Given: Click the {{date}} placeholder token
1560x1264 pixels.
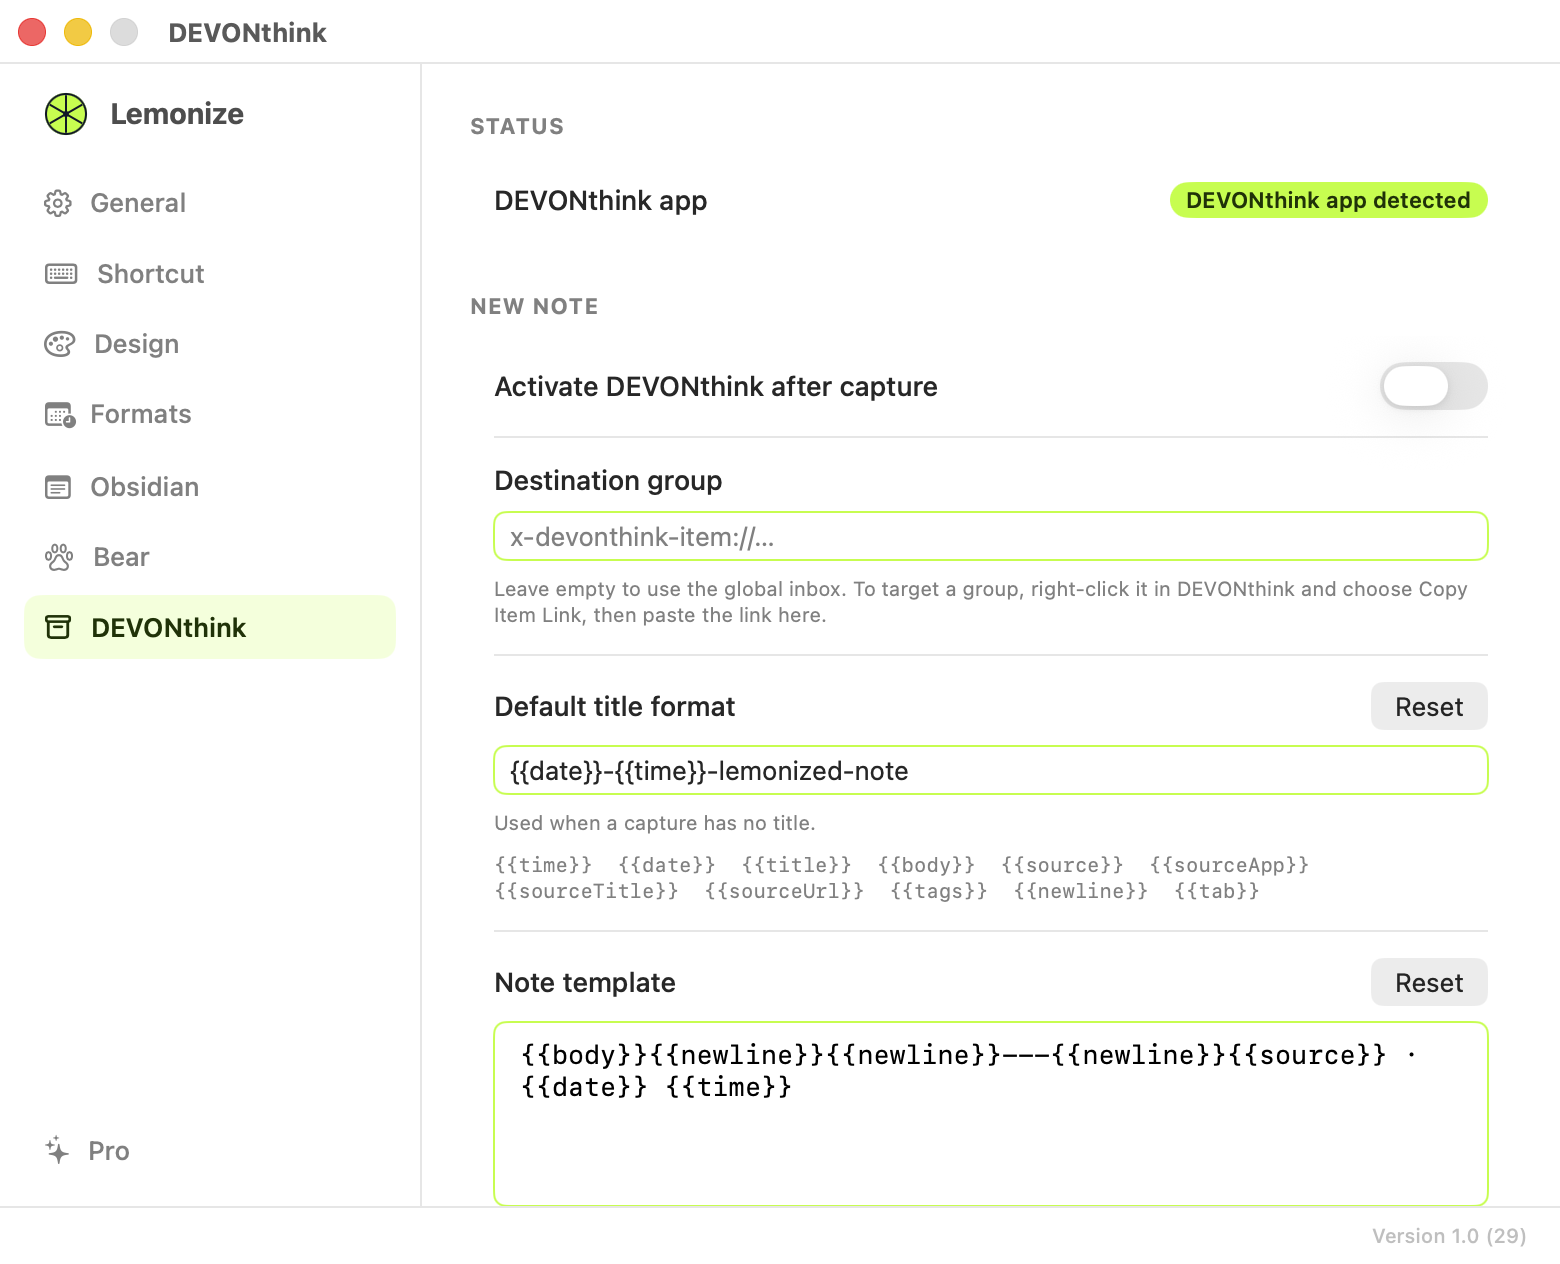Looking at the screenshot, I should click(x=667, y=865).
